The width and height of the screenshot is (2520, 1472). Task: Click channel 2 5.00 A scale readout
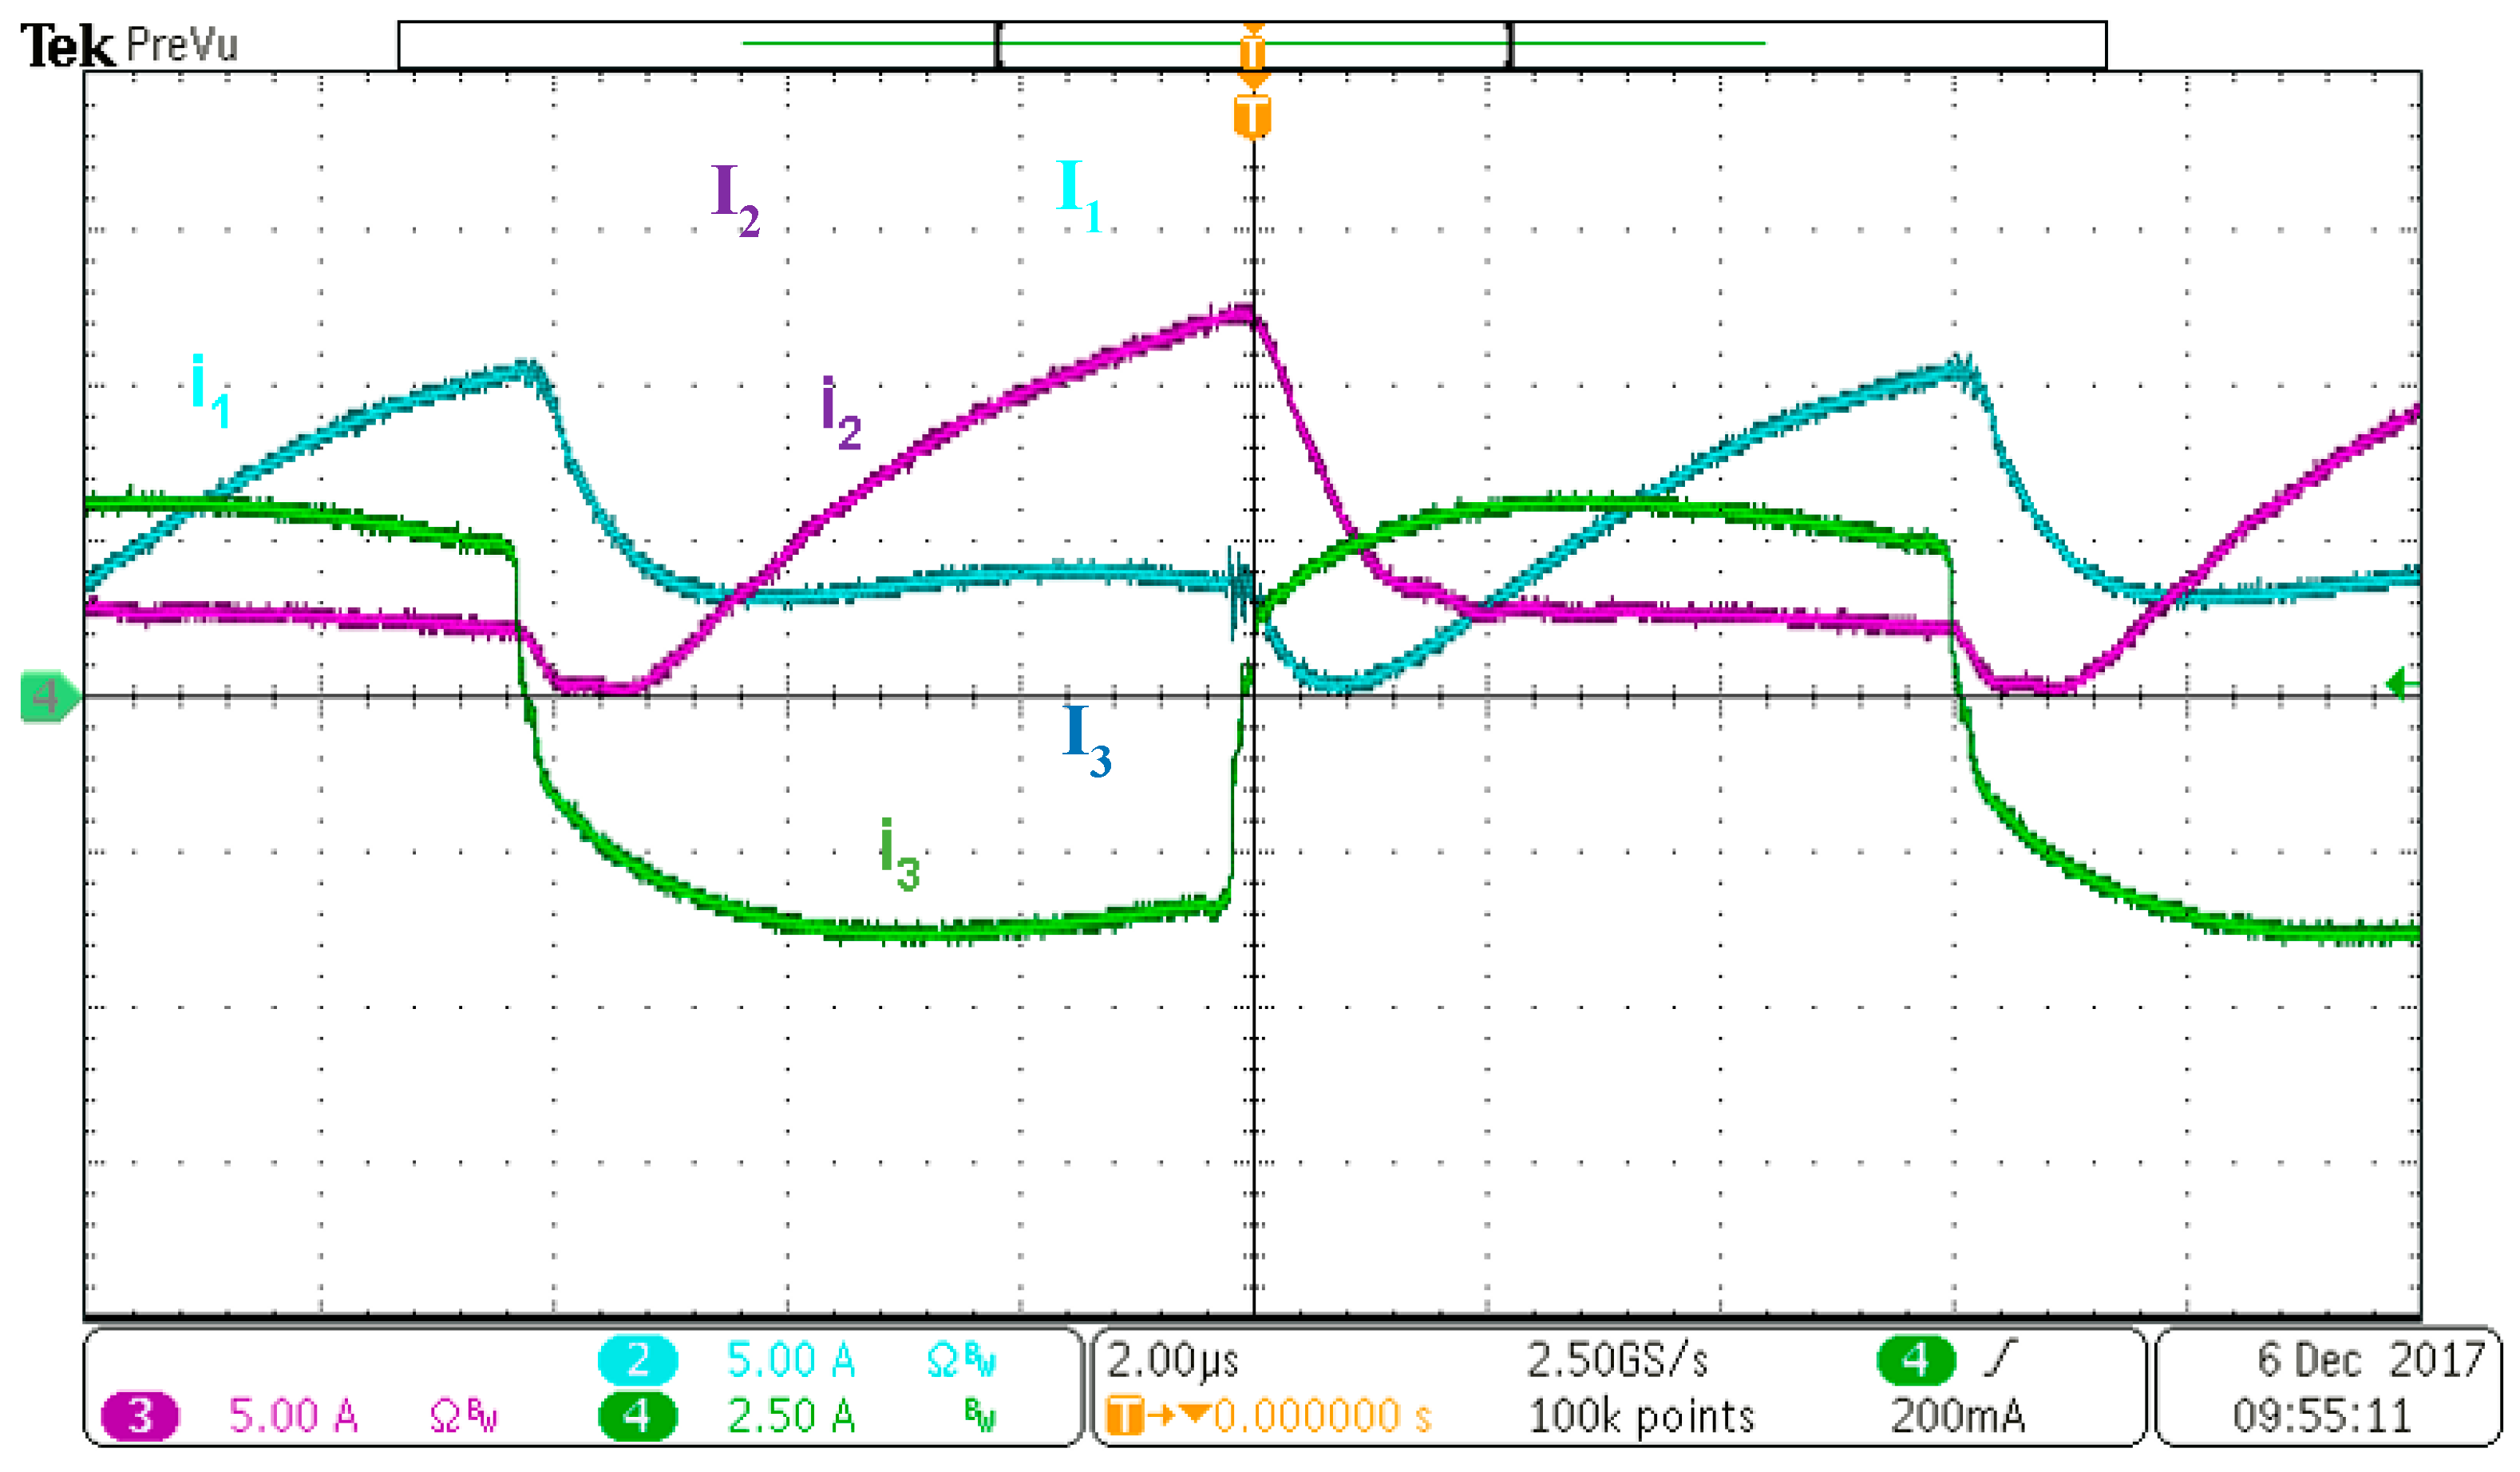(791, 1361)
